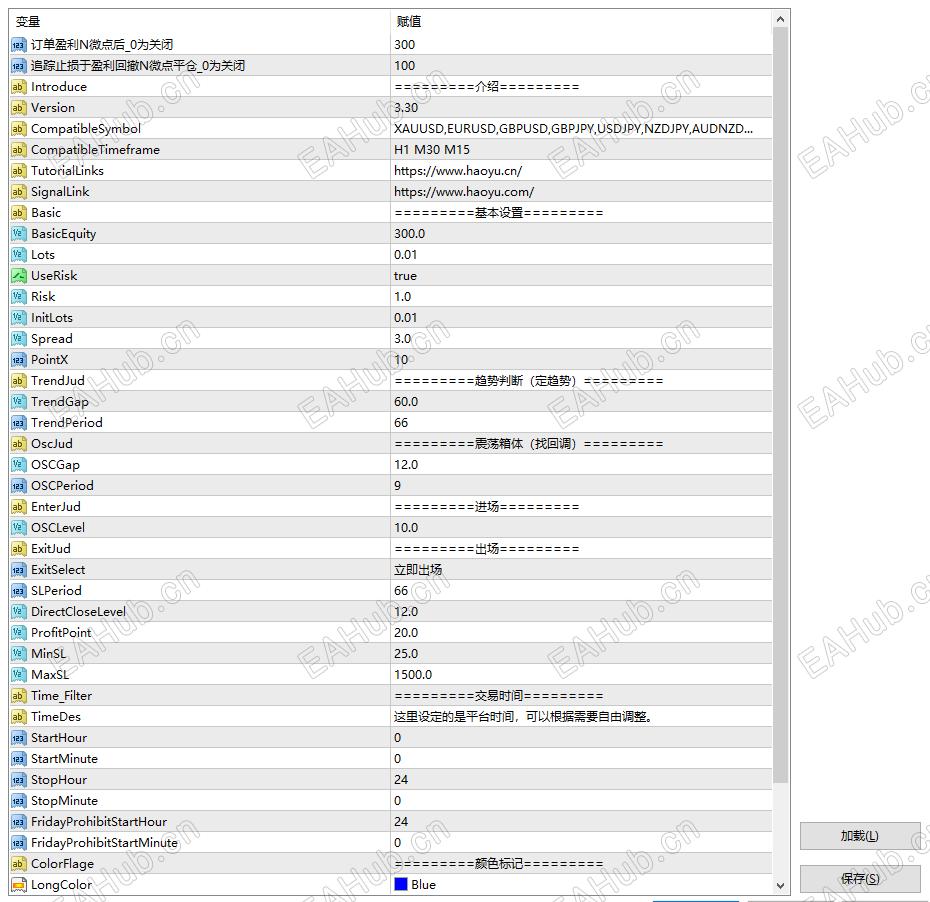Select the TrendGap value 60.0
The image size is (930, 902).
click(406, 401)
